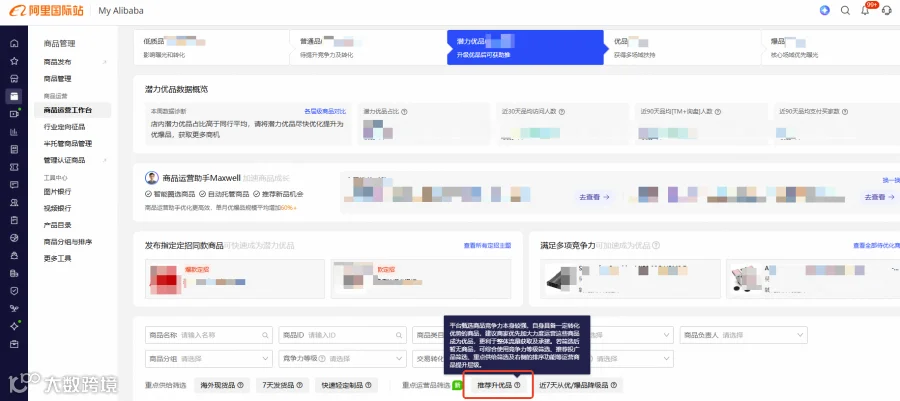Switch to the 潜力优品 tab
The image size is (900, 401).
pyautogui.click(x=525, y=47)
